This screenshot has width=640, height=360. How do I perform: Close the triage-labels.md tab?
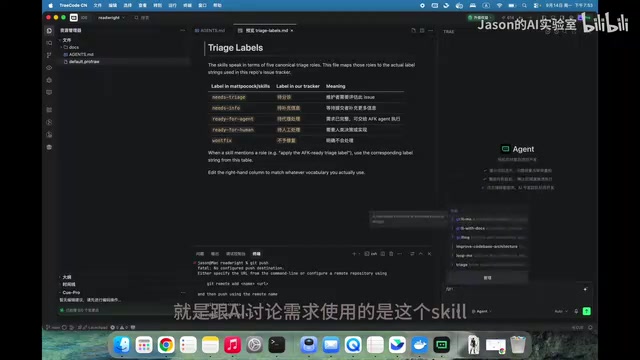[x=292, y=31]
